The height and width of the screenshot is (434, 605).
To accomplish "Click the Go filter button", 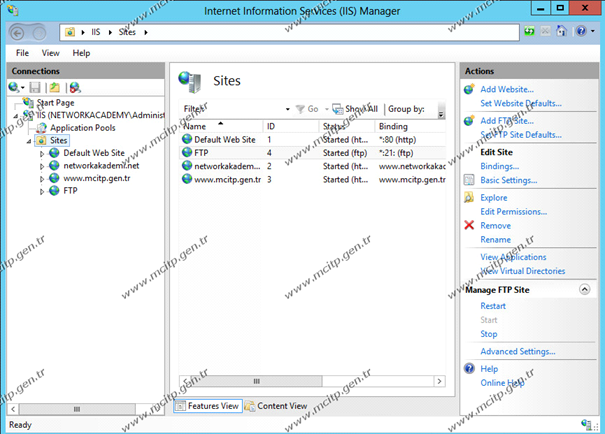I will [308, 109].
